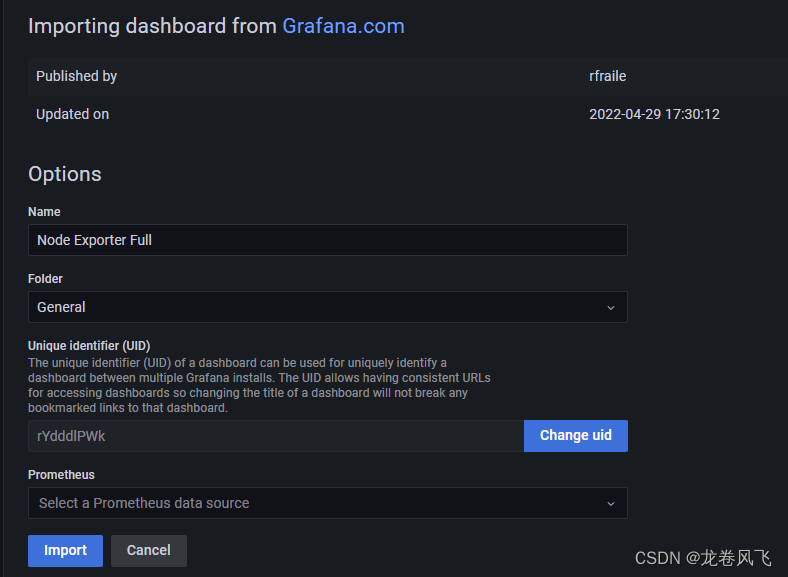Open the Folder dropdown showing General
The width and height of the screenshot is (788, 577).
(328, 307)
